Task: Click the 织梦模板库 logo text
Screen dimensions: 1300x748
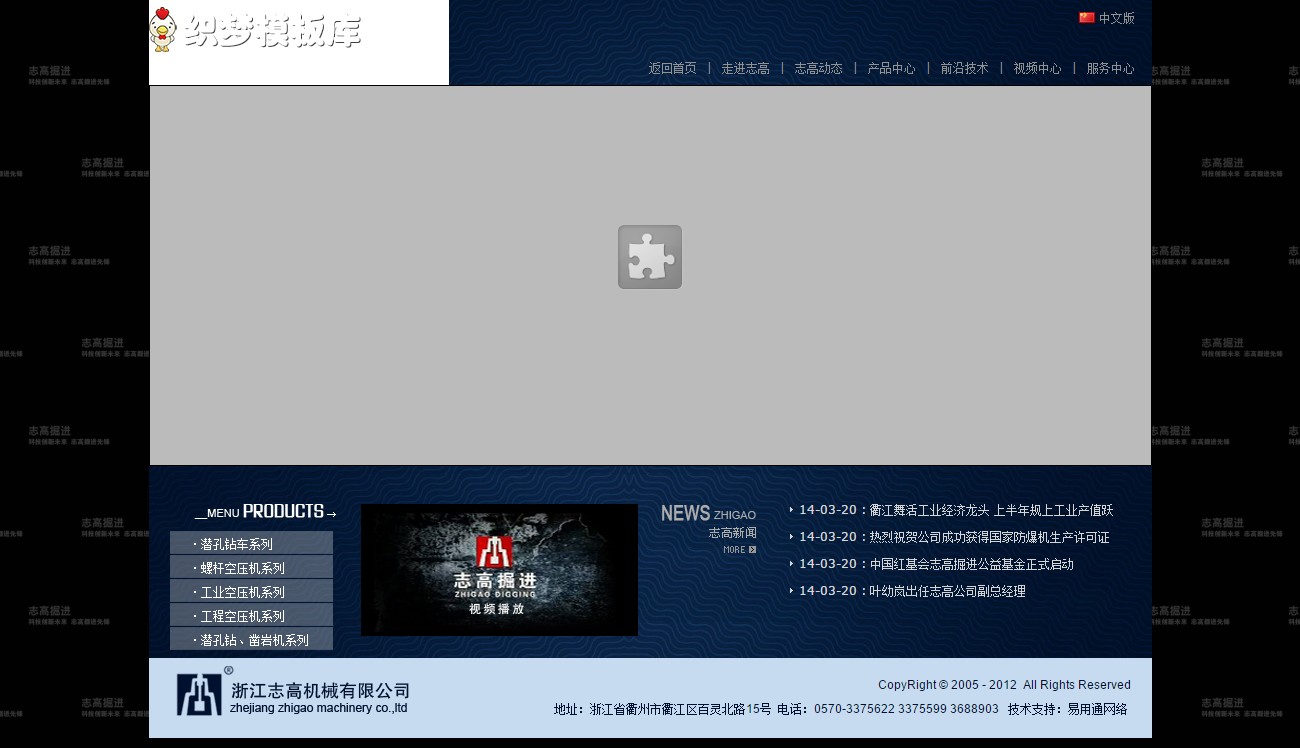Action: click(x=272, y=32)
